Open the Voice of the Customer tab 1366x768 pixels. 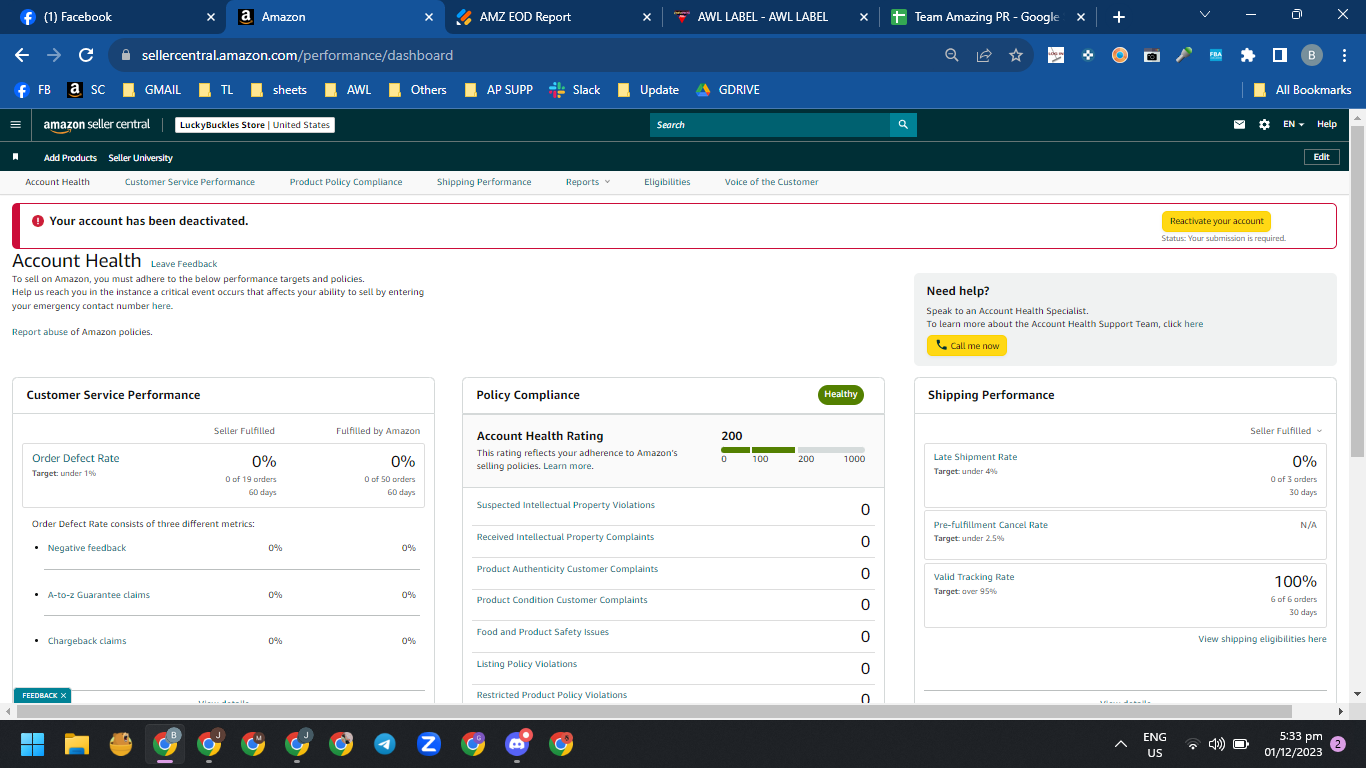pyautogui.click(x=772, y=182)
